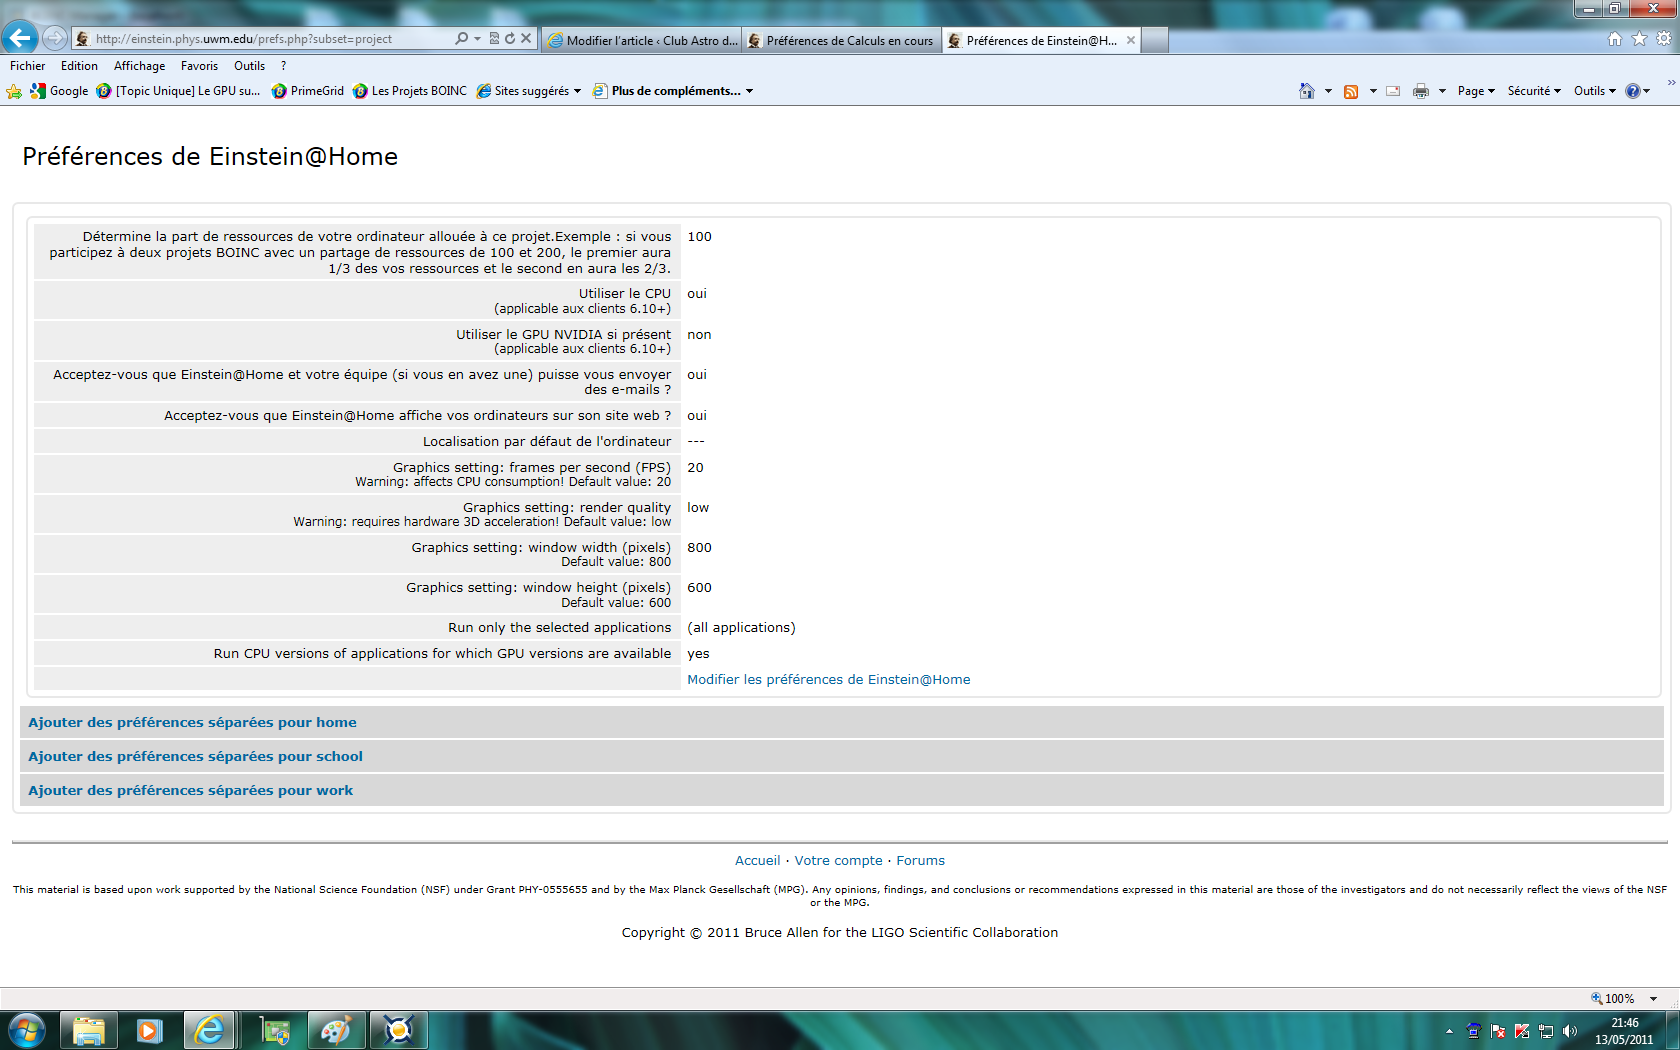Click the orange RSS feeds icon
This screenshot has width=1680, height=1050.
1351,91
